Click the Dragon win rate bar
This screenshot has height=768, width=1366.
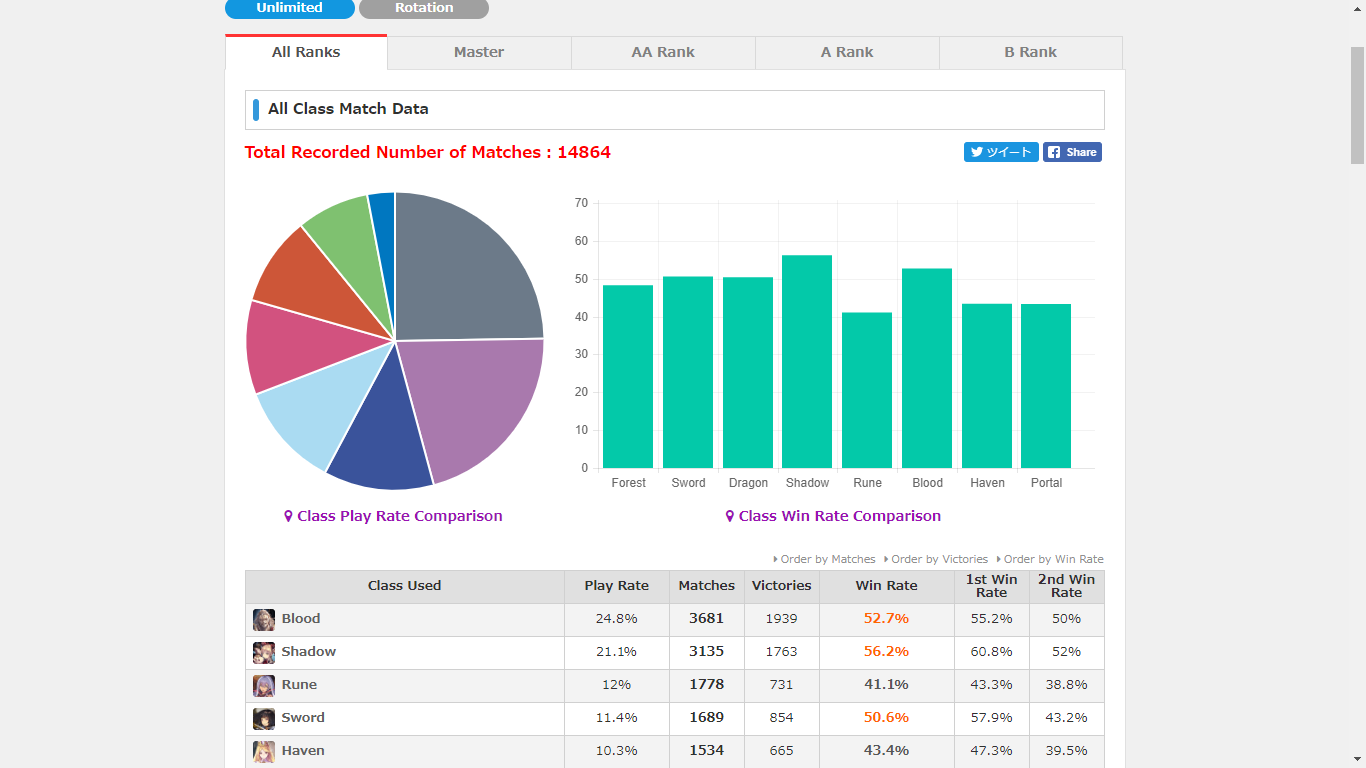[748, 373]
